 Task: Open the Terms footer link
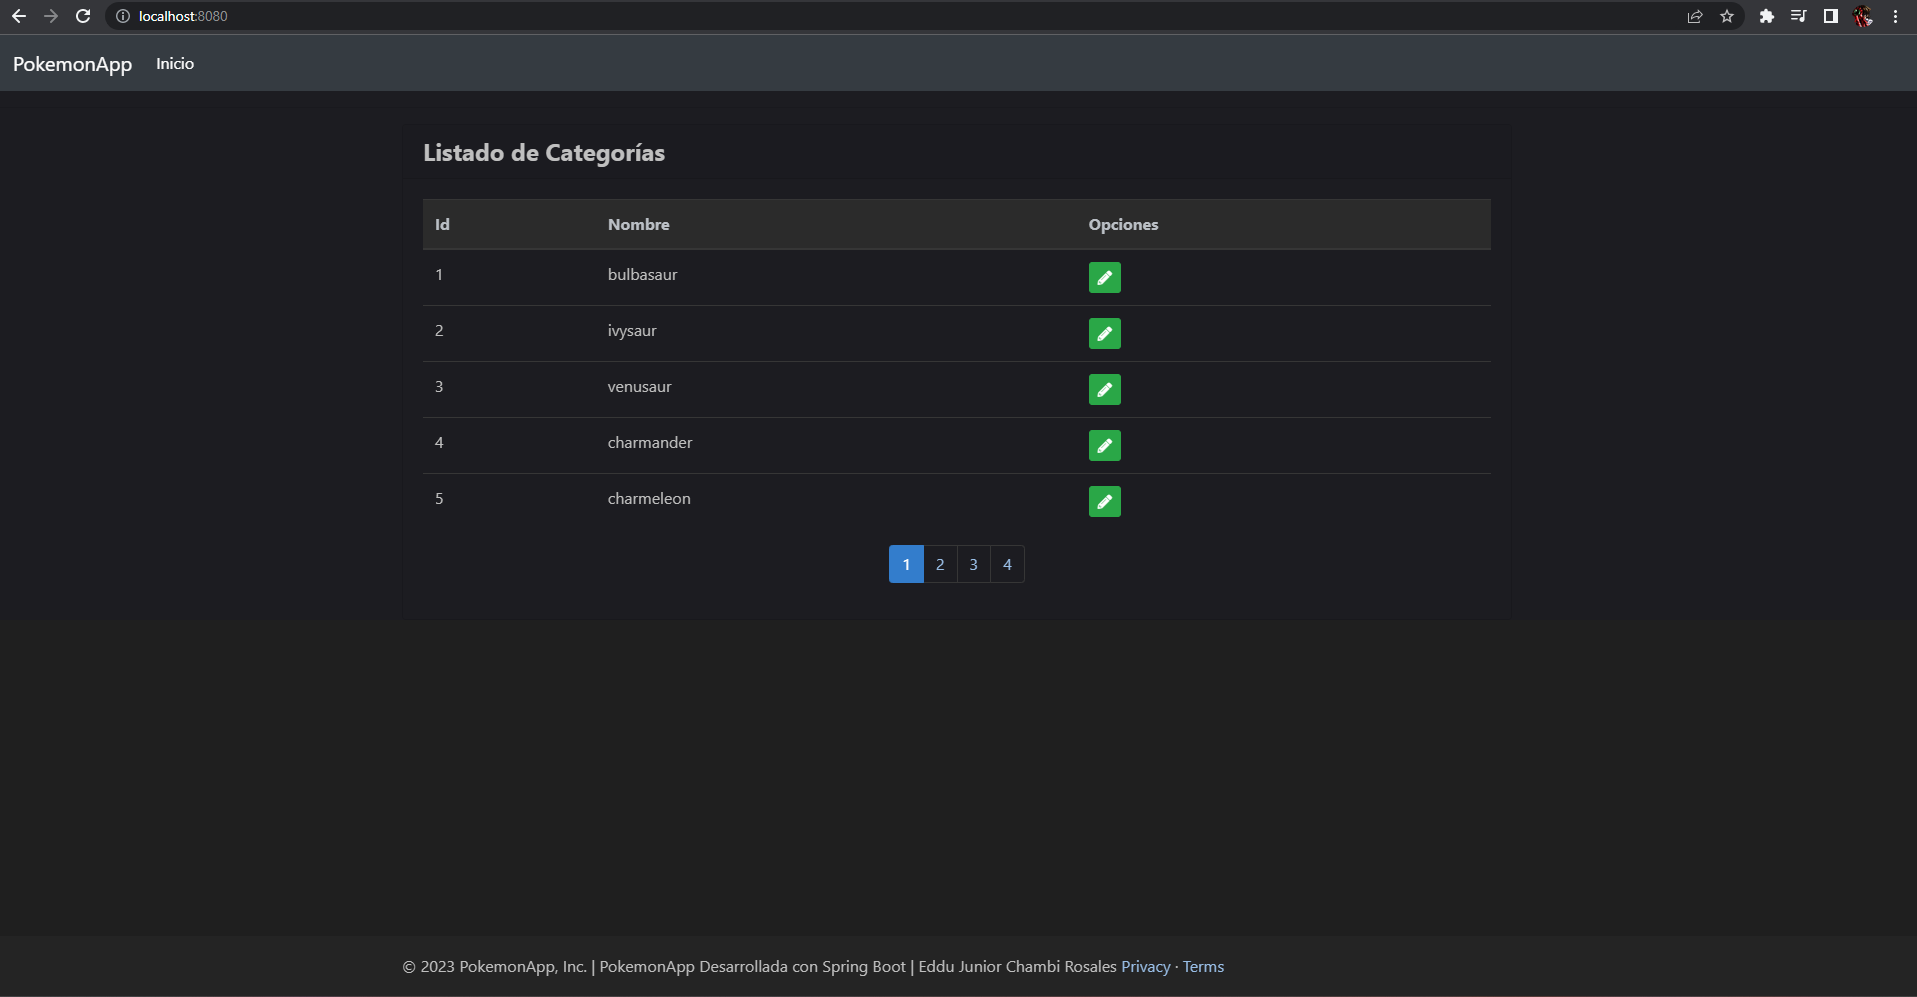1203,966
